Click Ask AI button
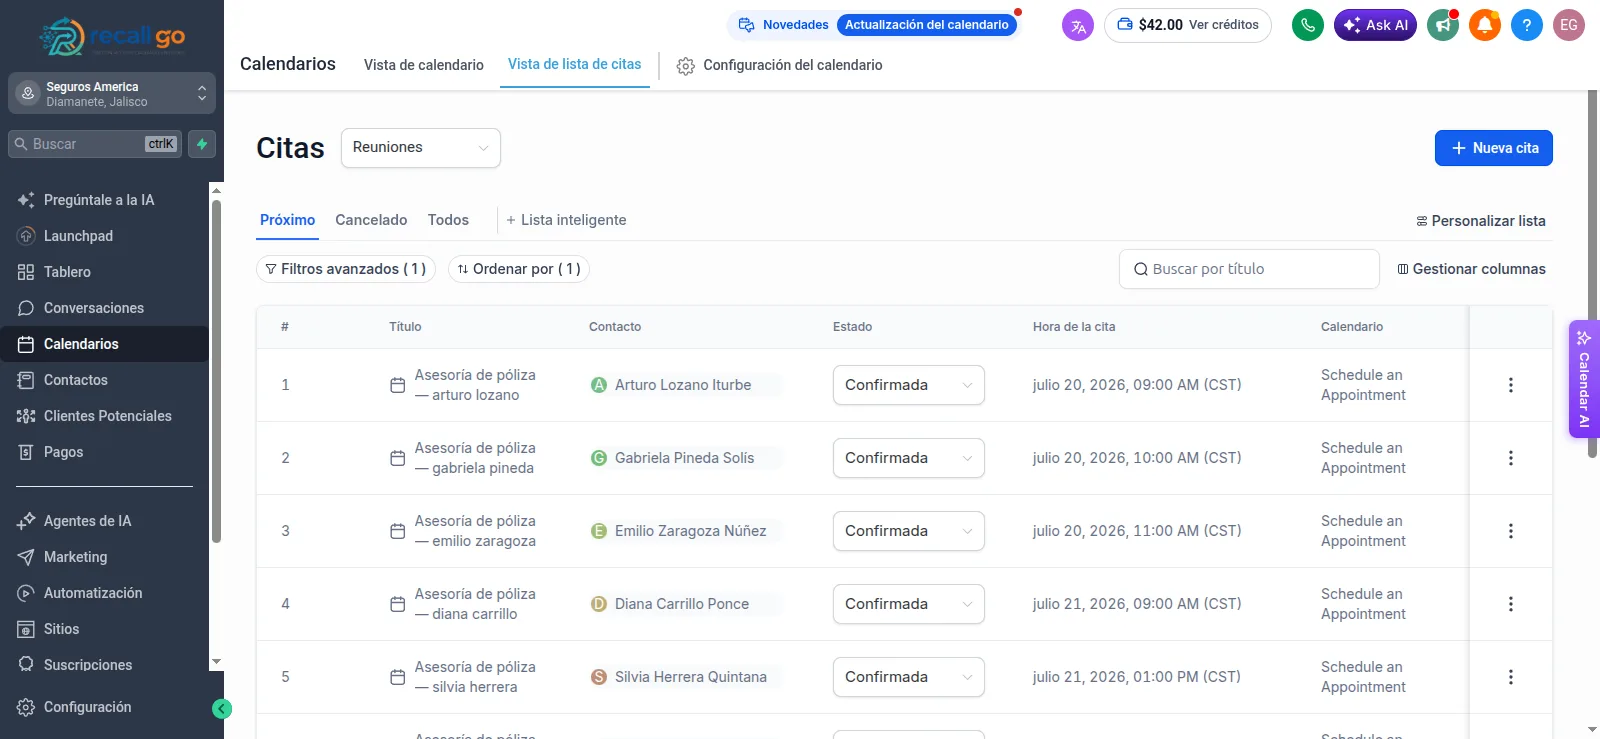The height and width of the screenshot is (739, 1600). click(1375, 25)
